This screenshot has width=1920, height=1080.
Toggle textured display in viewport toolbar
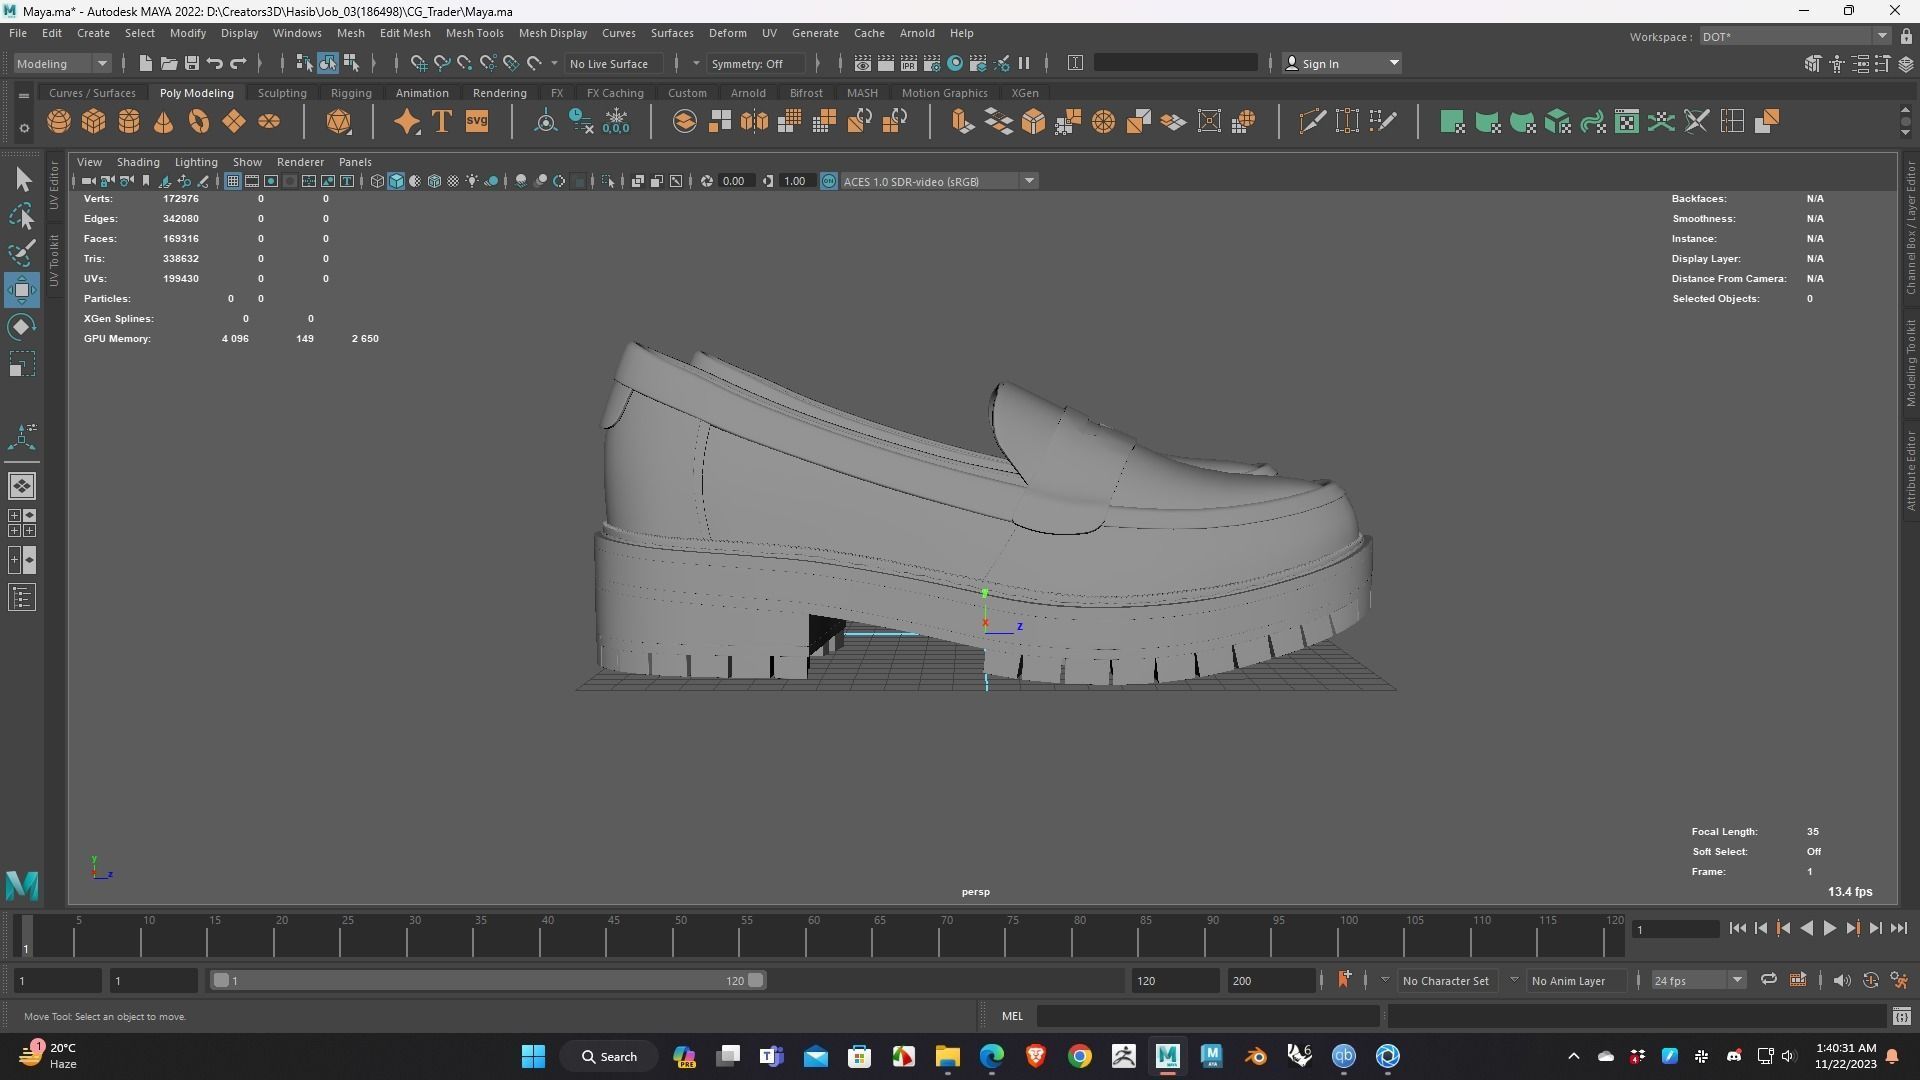453,181
